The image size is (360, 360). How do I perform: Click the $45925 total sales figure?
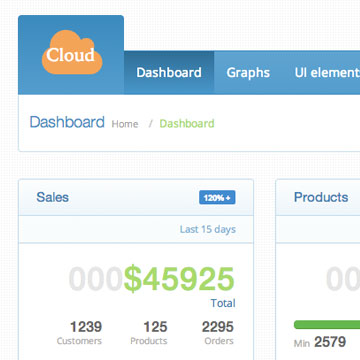(x=179, y=279)
